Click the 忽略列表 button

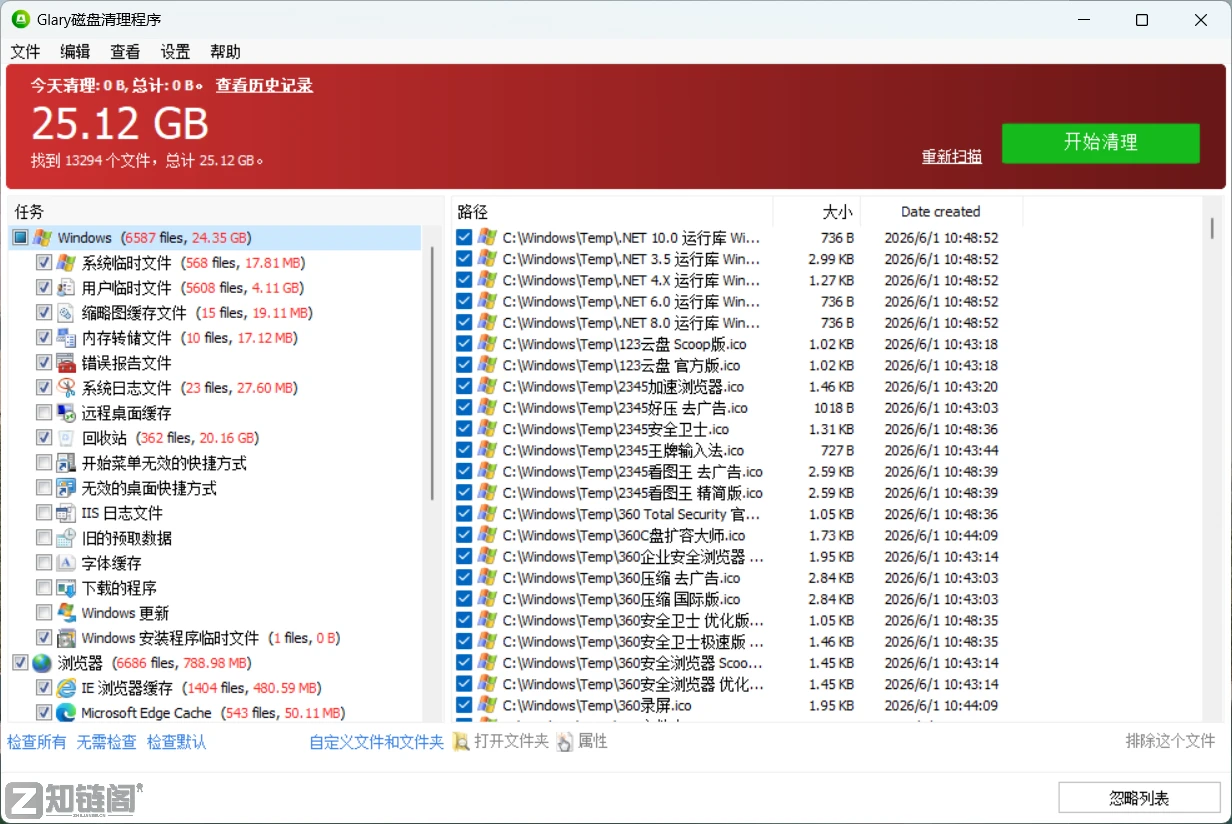[1139, 798]
